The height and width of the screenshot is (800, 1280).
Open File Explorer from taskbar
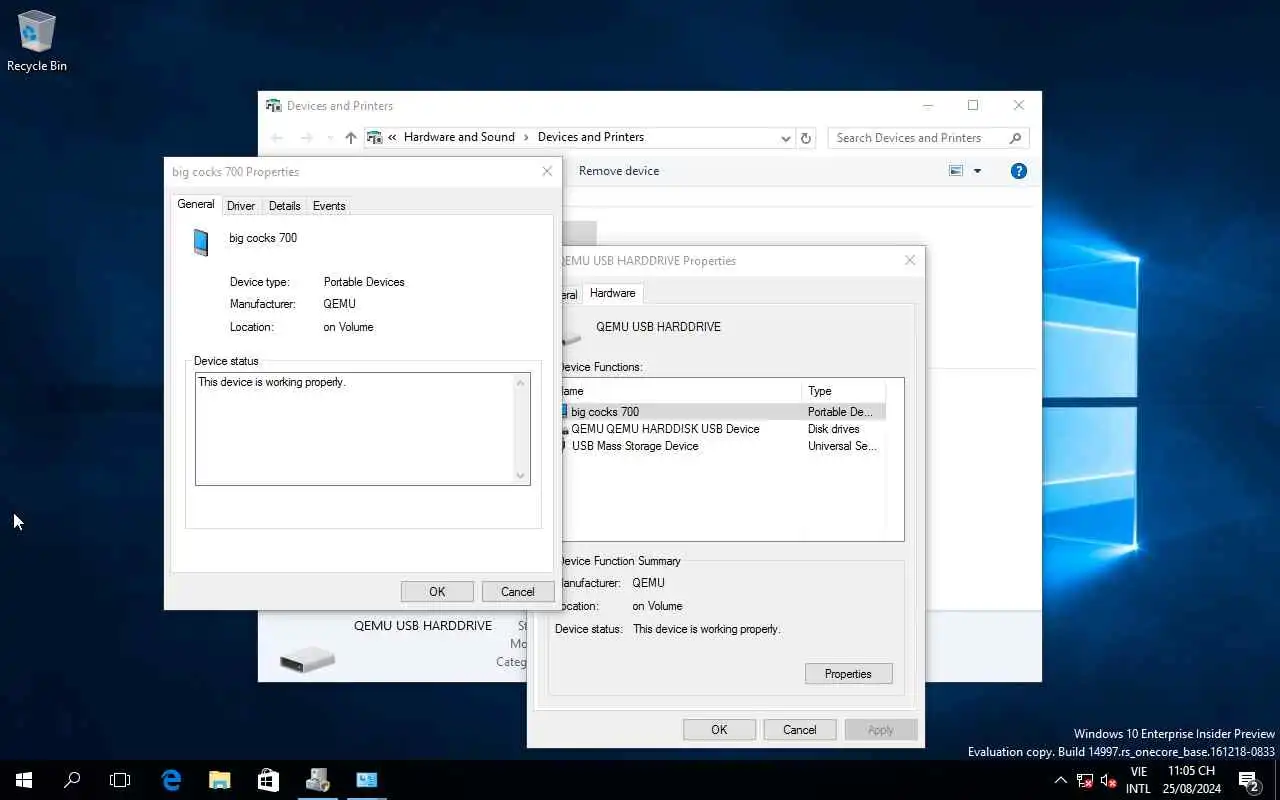point(219,780)
